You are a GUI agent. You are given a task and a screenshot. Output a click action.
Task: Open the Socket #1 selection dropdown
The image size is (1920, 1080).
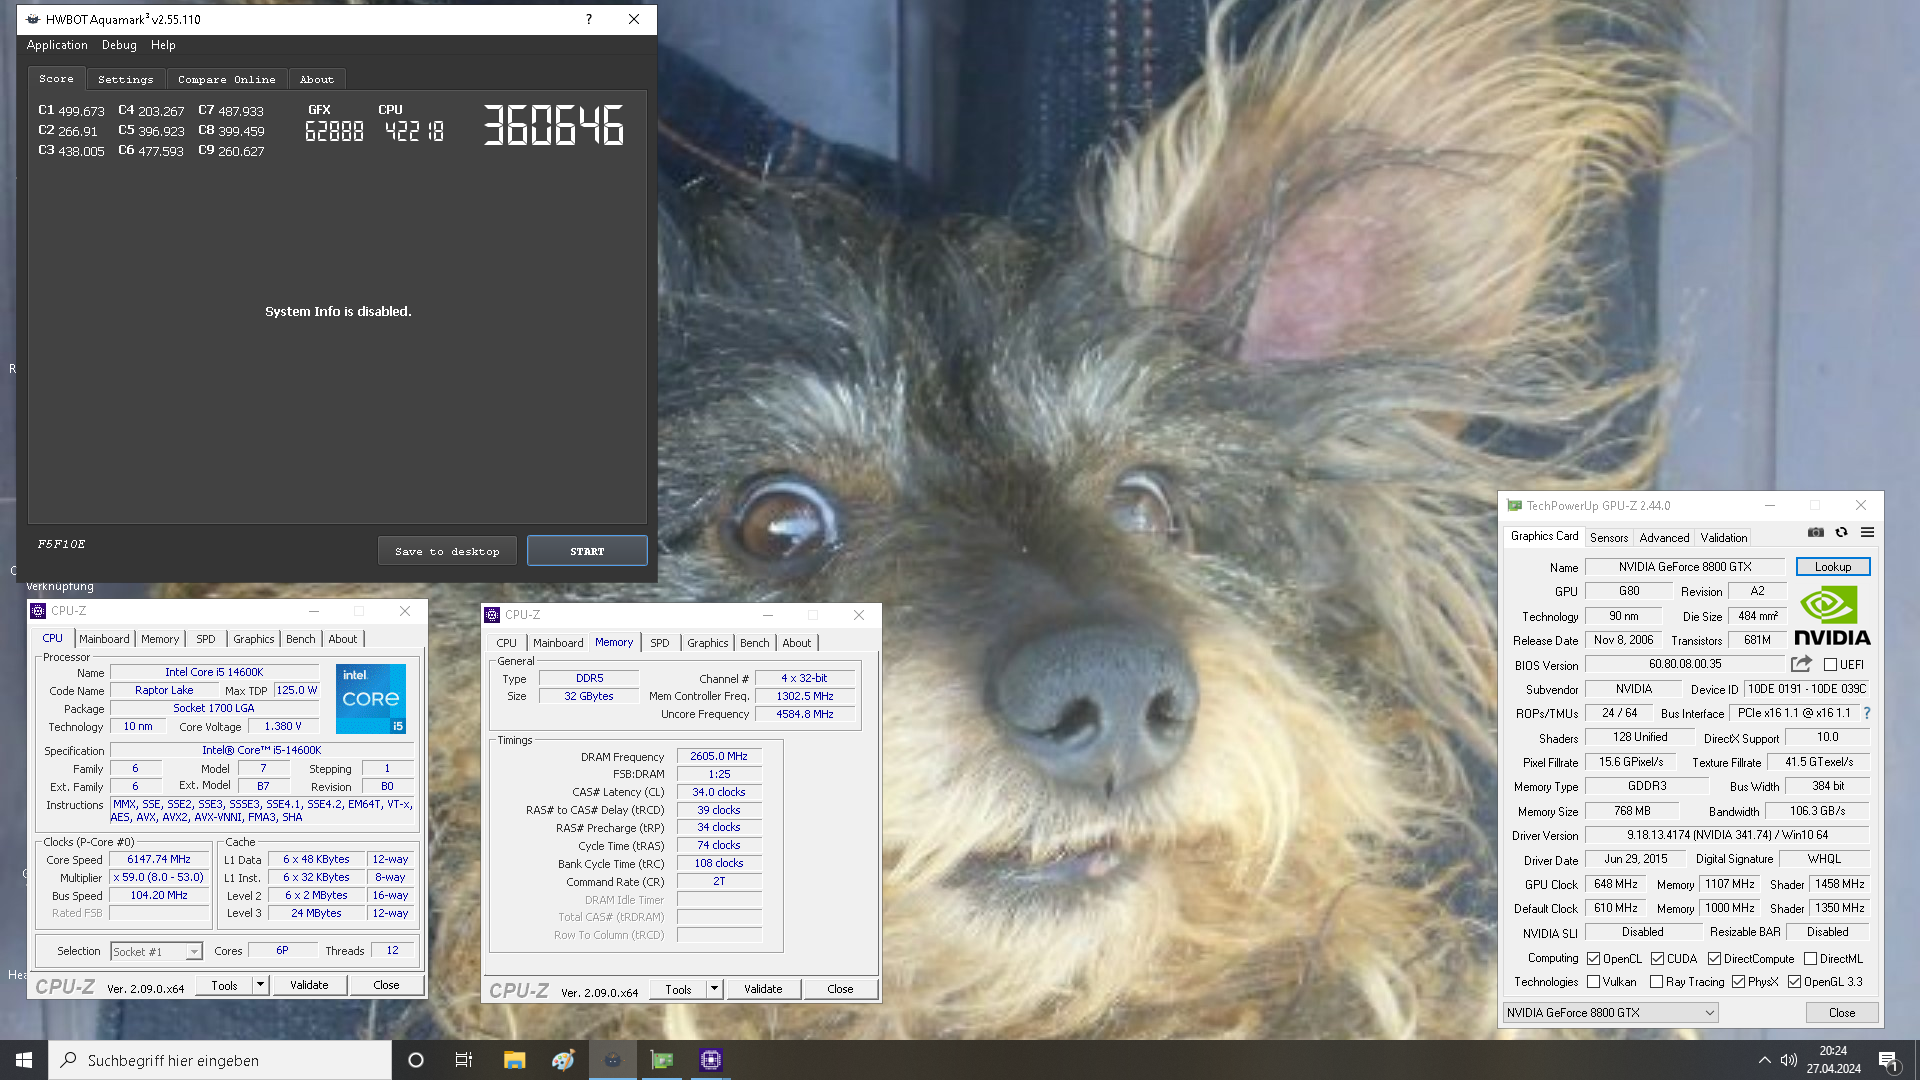coord(157,952)
